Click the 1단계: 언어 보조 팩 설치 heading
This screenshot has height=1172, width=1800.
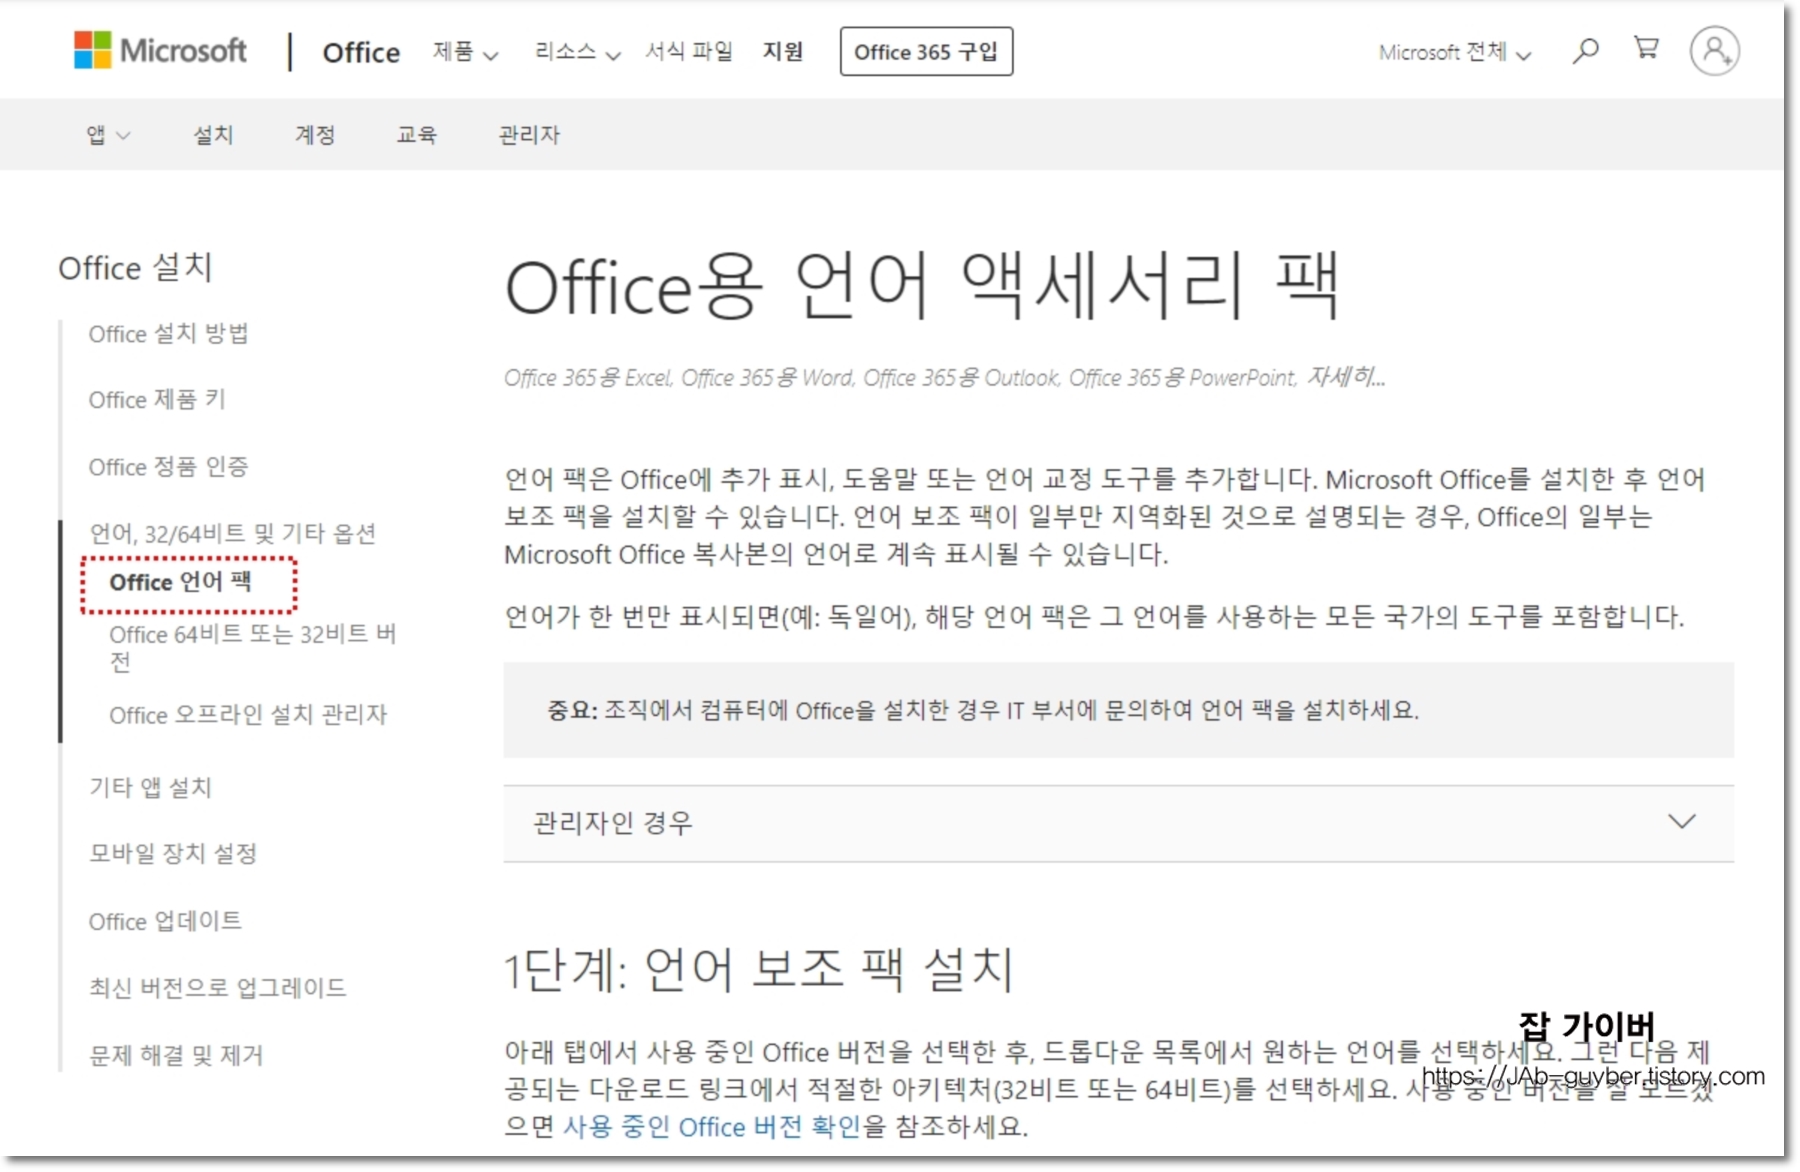759,969
